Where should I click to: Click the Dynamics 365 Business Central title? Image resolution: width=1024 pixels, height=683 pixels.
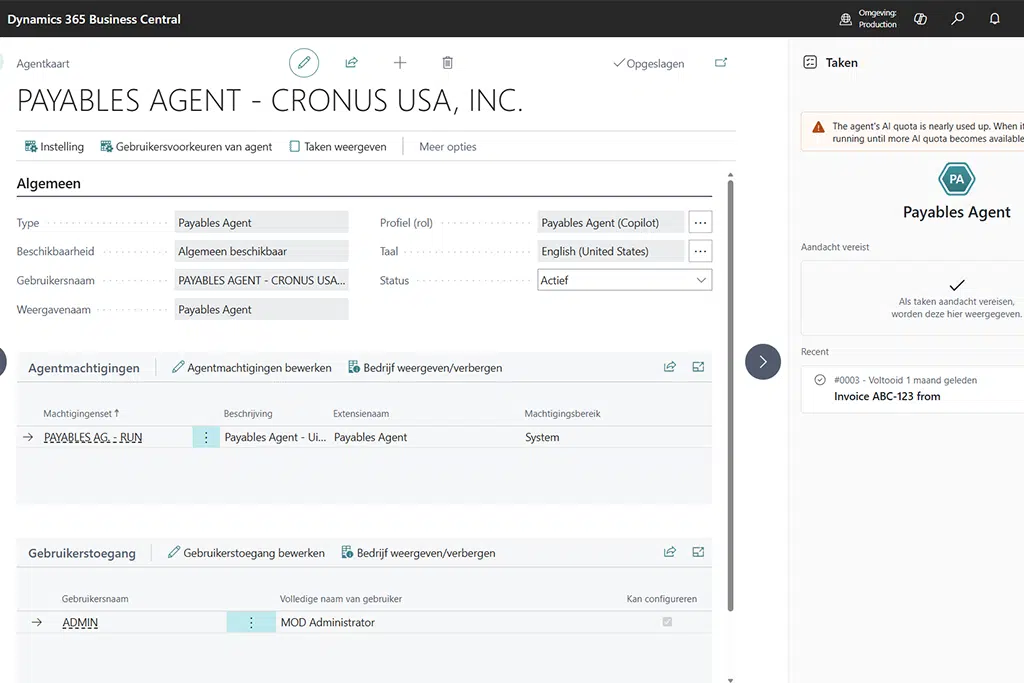[94, 19]
